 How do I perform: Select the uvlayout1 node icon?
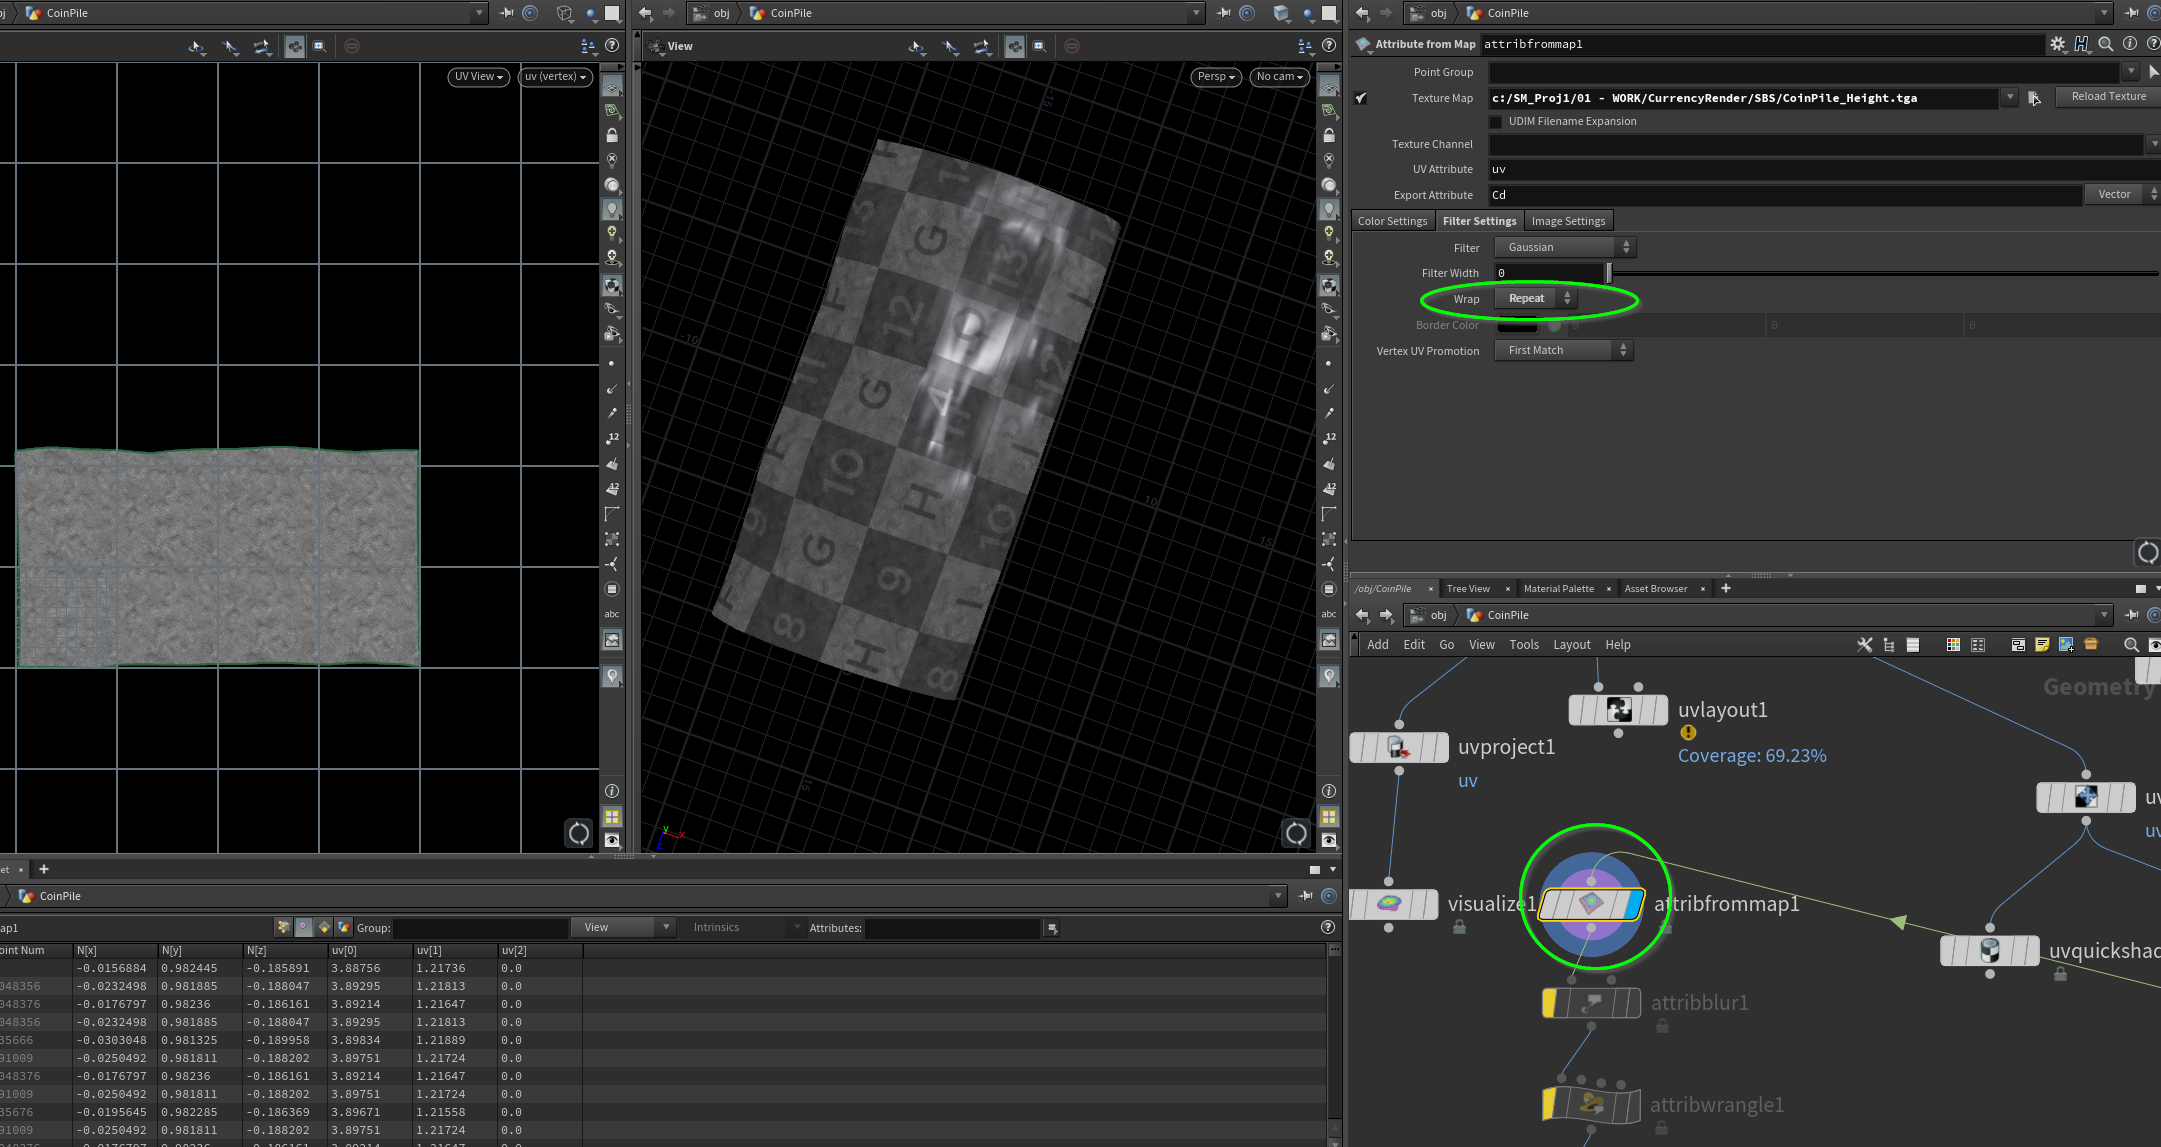(1618, 710)
